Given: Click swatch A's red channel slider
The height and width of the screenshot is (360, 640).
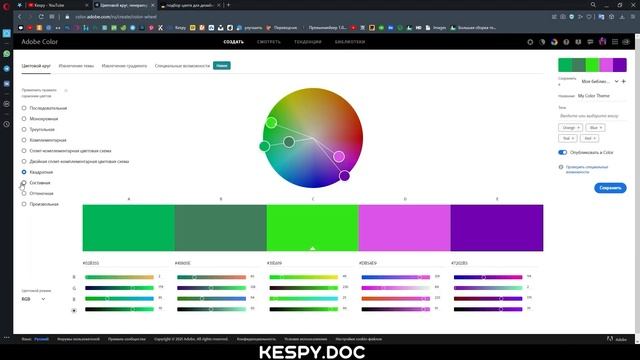Looking at the screenshot, I should 119,277.
